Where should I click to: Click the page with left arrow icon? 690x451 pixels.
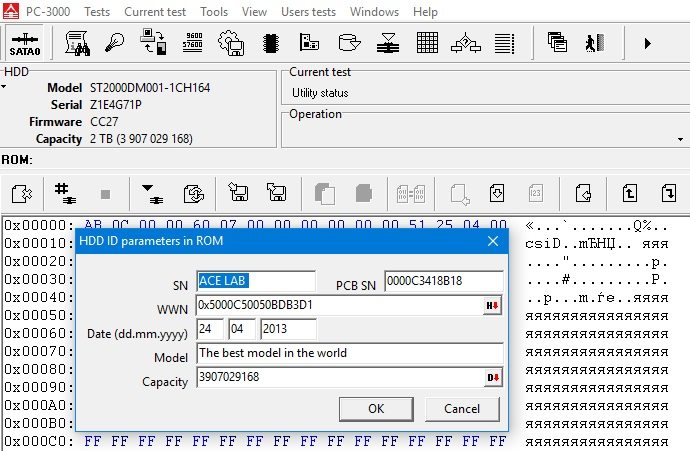(583, 193)
